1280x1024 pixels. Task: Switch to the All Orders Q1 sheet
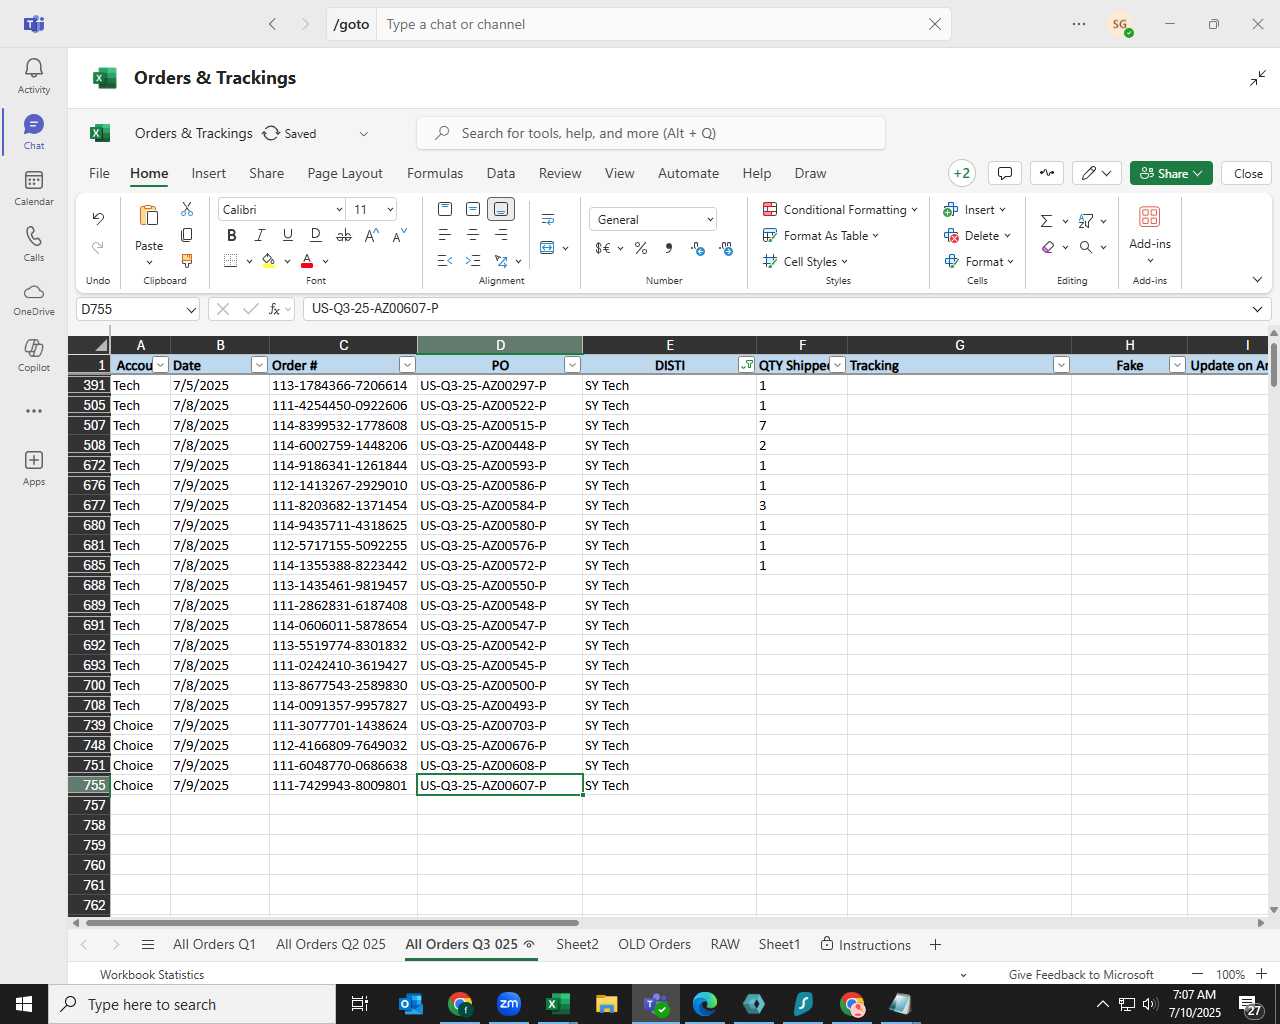tap(214, 944)
